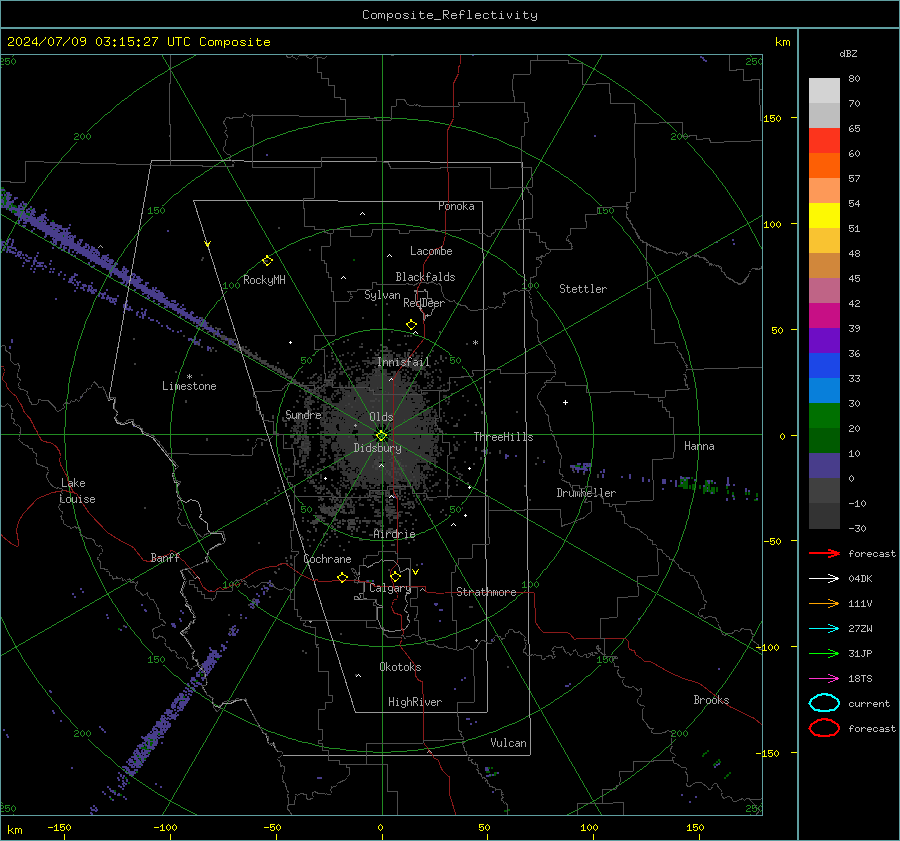
Task: Select the bright green 20–30 dBZ swatch
Action: pos(824,416)
